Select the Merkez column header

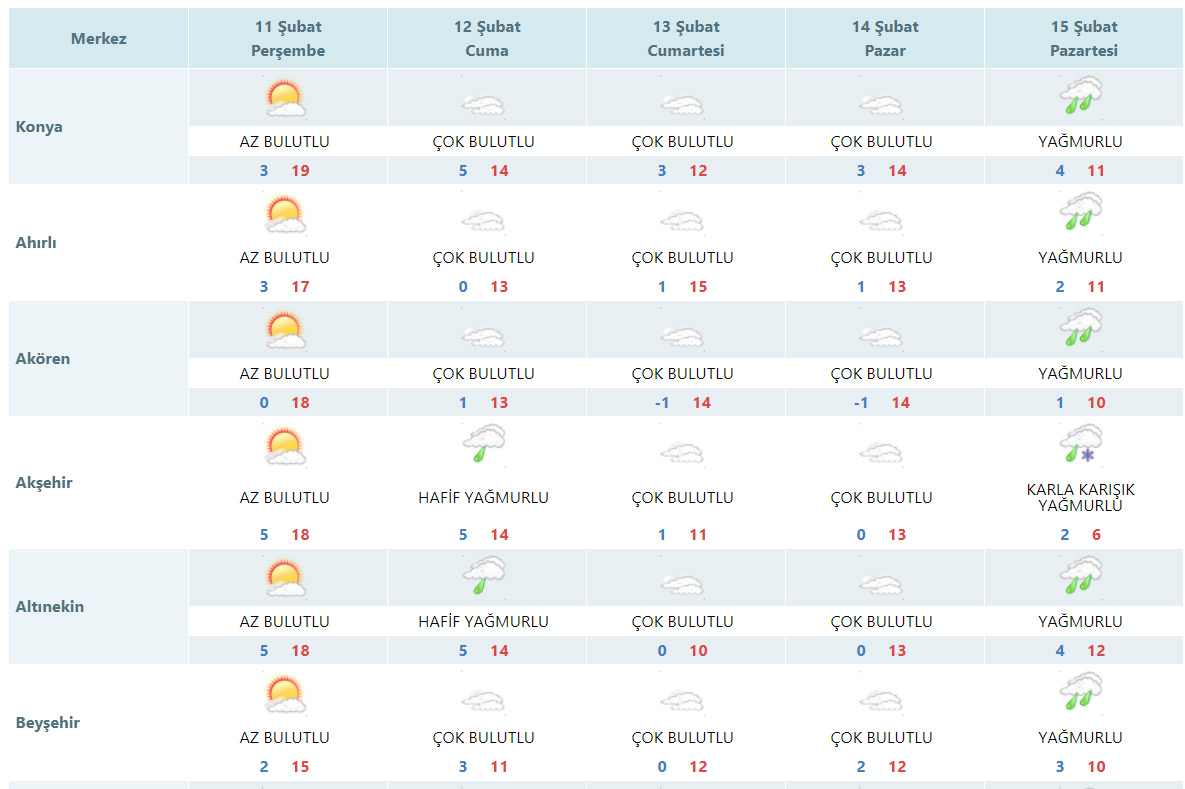pyautogui.click(x=99, y=39)
